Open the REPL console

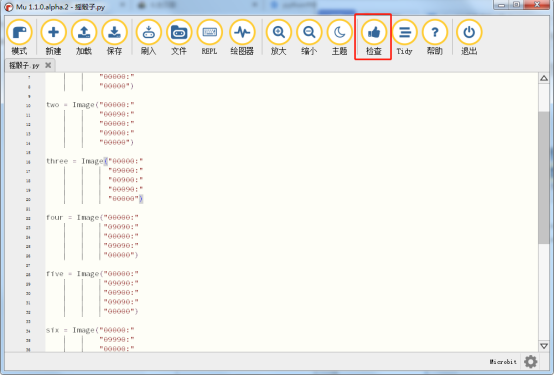210,37
